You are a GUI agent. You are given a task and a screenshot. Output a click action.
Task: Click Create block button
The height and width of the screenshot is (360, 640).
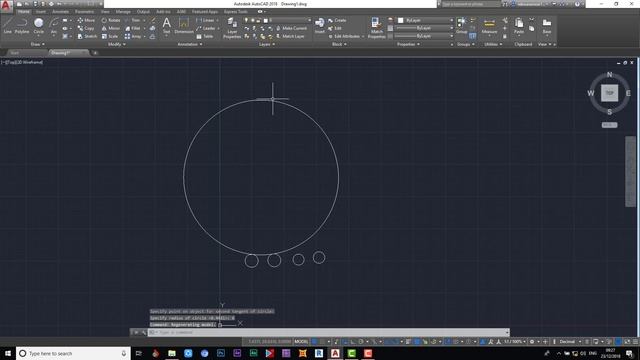(x=337, y=20)
